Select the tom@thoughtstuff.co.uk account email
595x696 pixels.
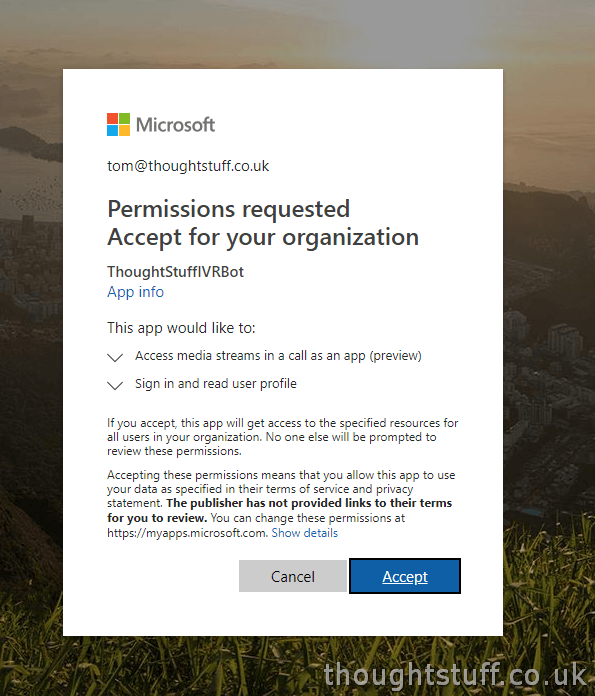point(188,166)
